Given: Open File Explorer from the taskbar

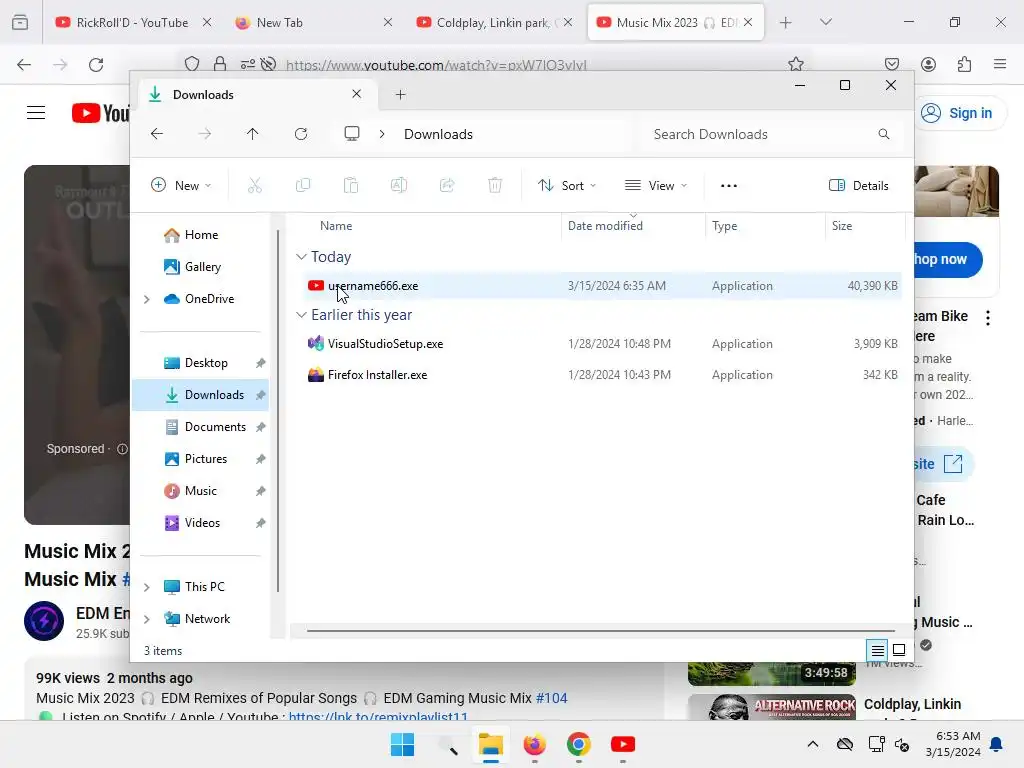Looking at the screenshot, I should coord(490,744).
